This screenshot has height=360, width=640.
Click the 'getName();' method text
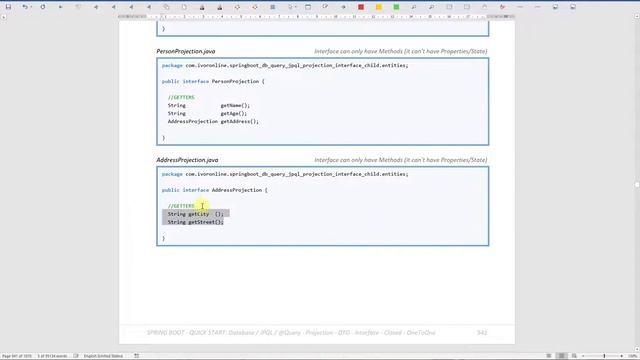pos(235,105)
